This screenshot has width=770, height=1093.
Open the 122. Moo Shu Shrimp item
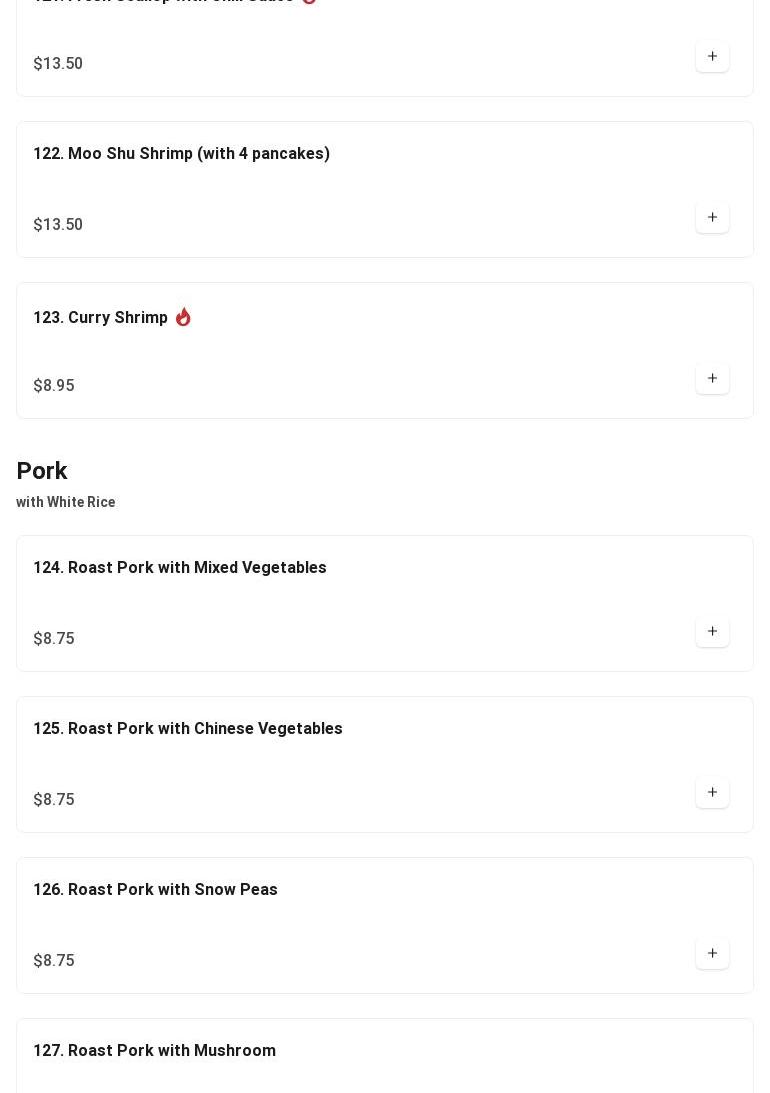pos(181,154)
